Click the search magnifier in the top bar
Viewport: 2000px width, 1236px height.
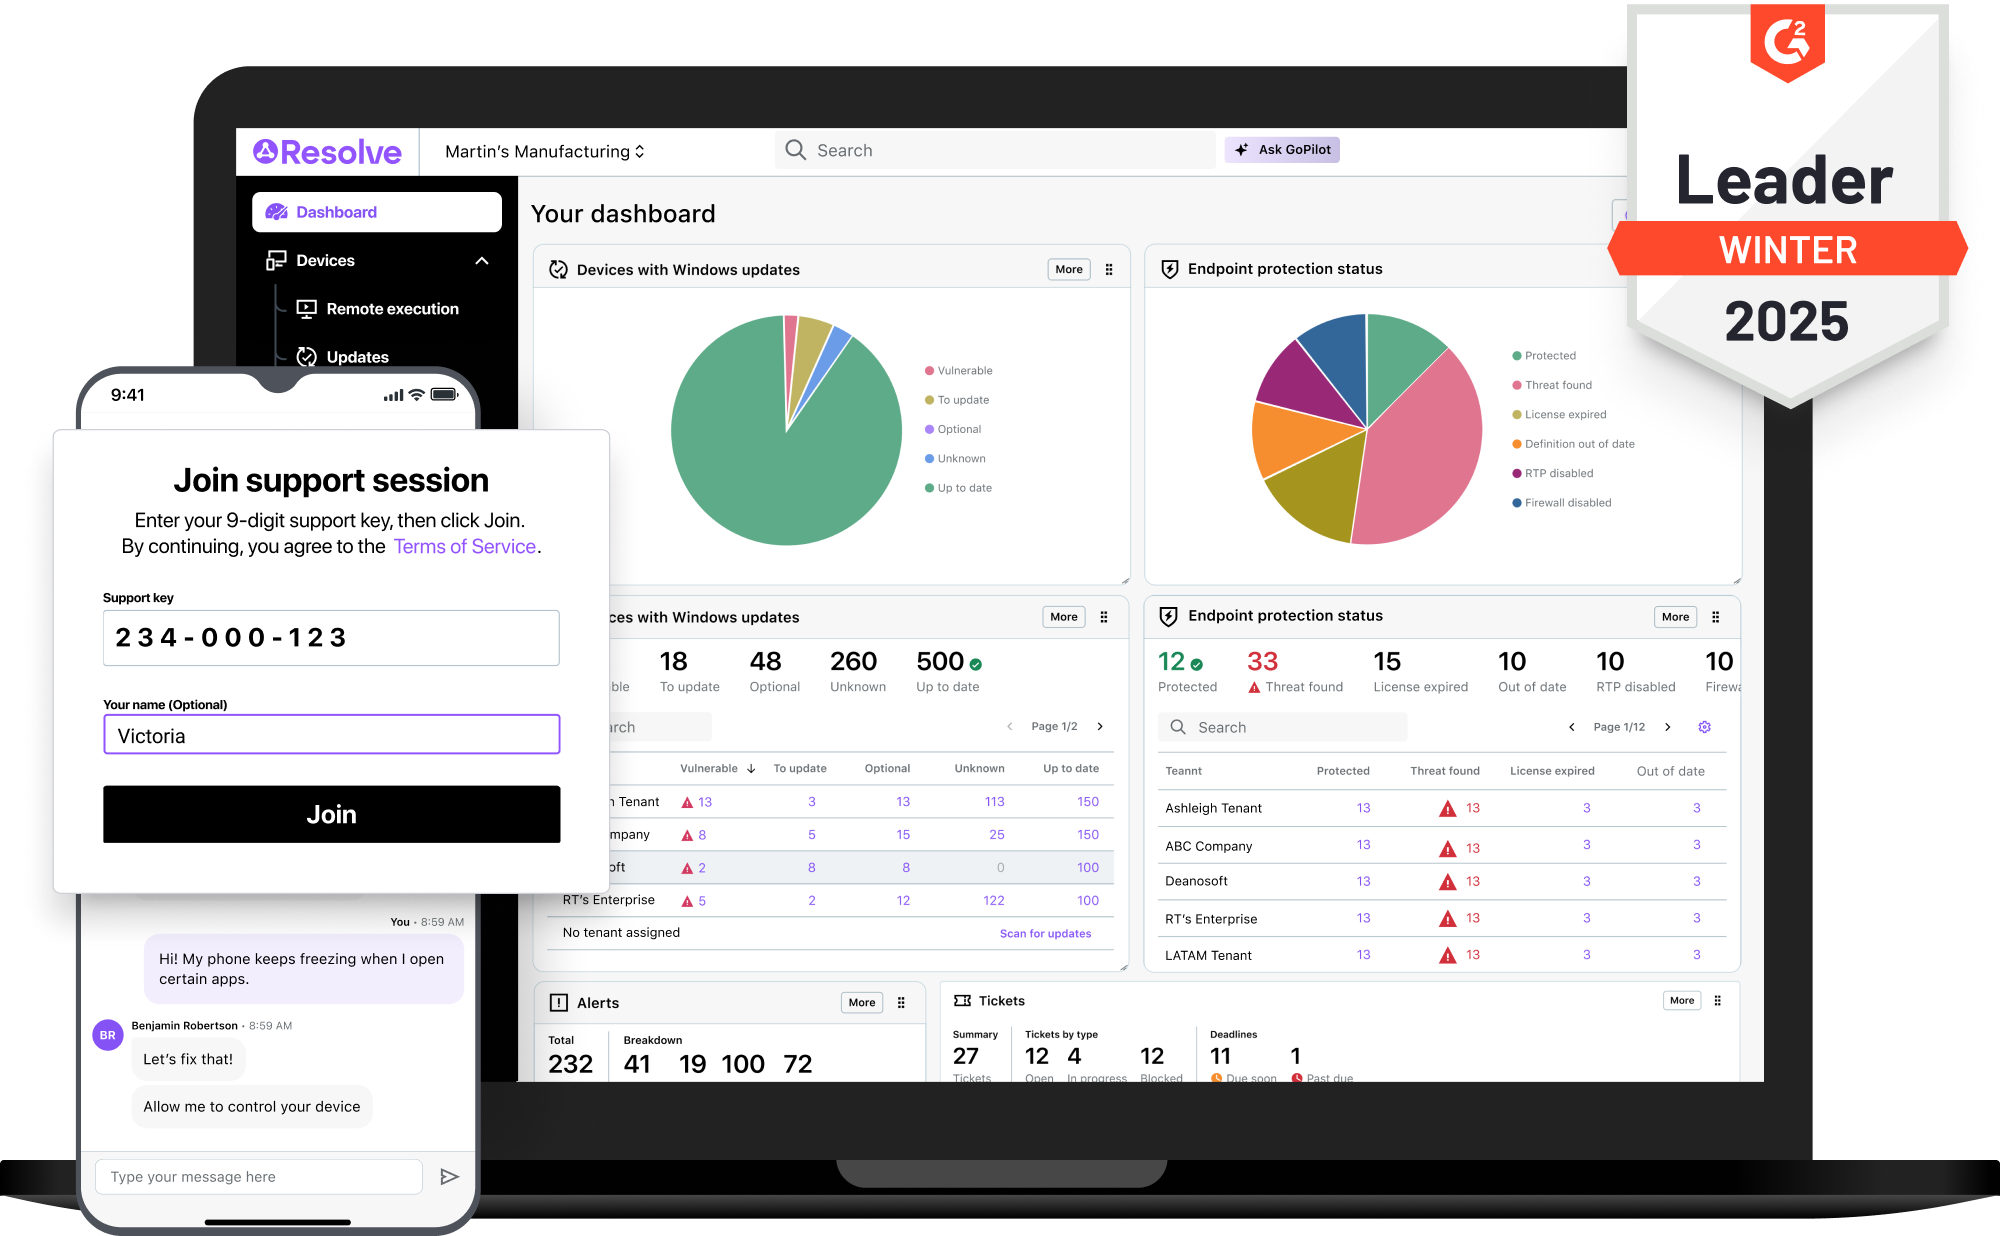click(x=795, y=149)
